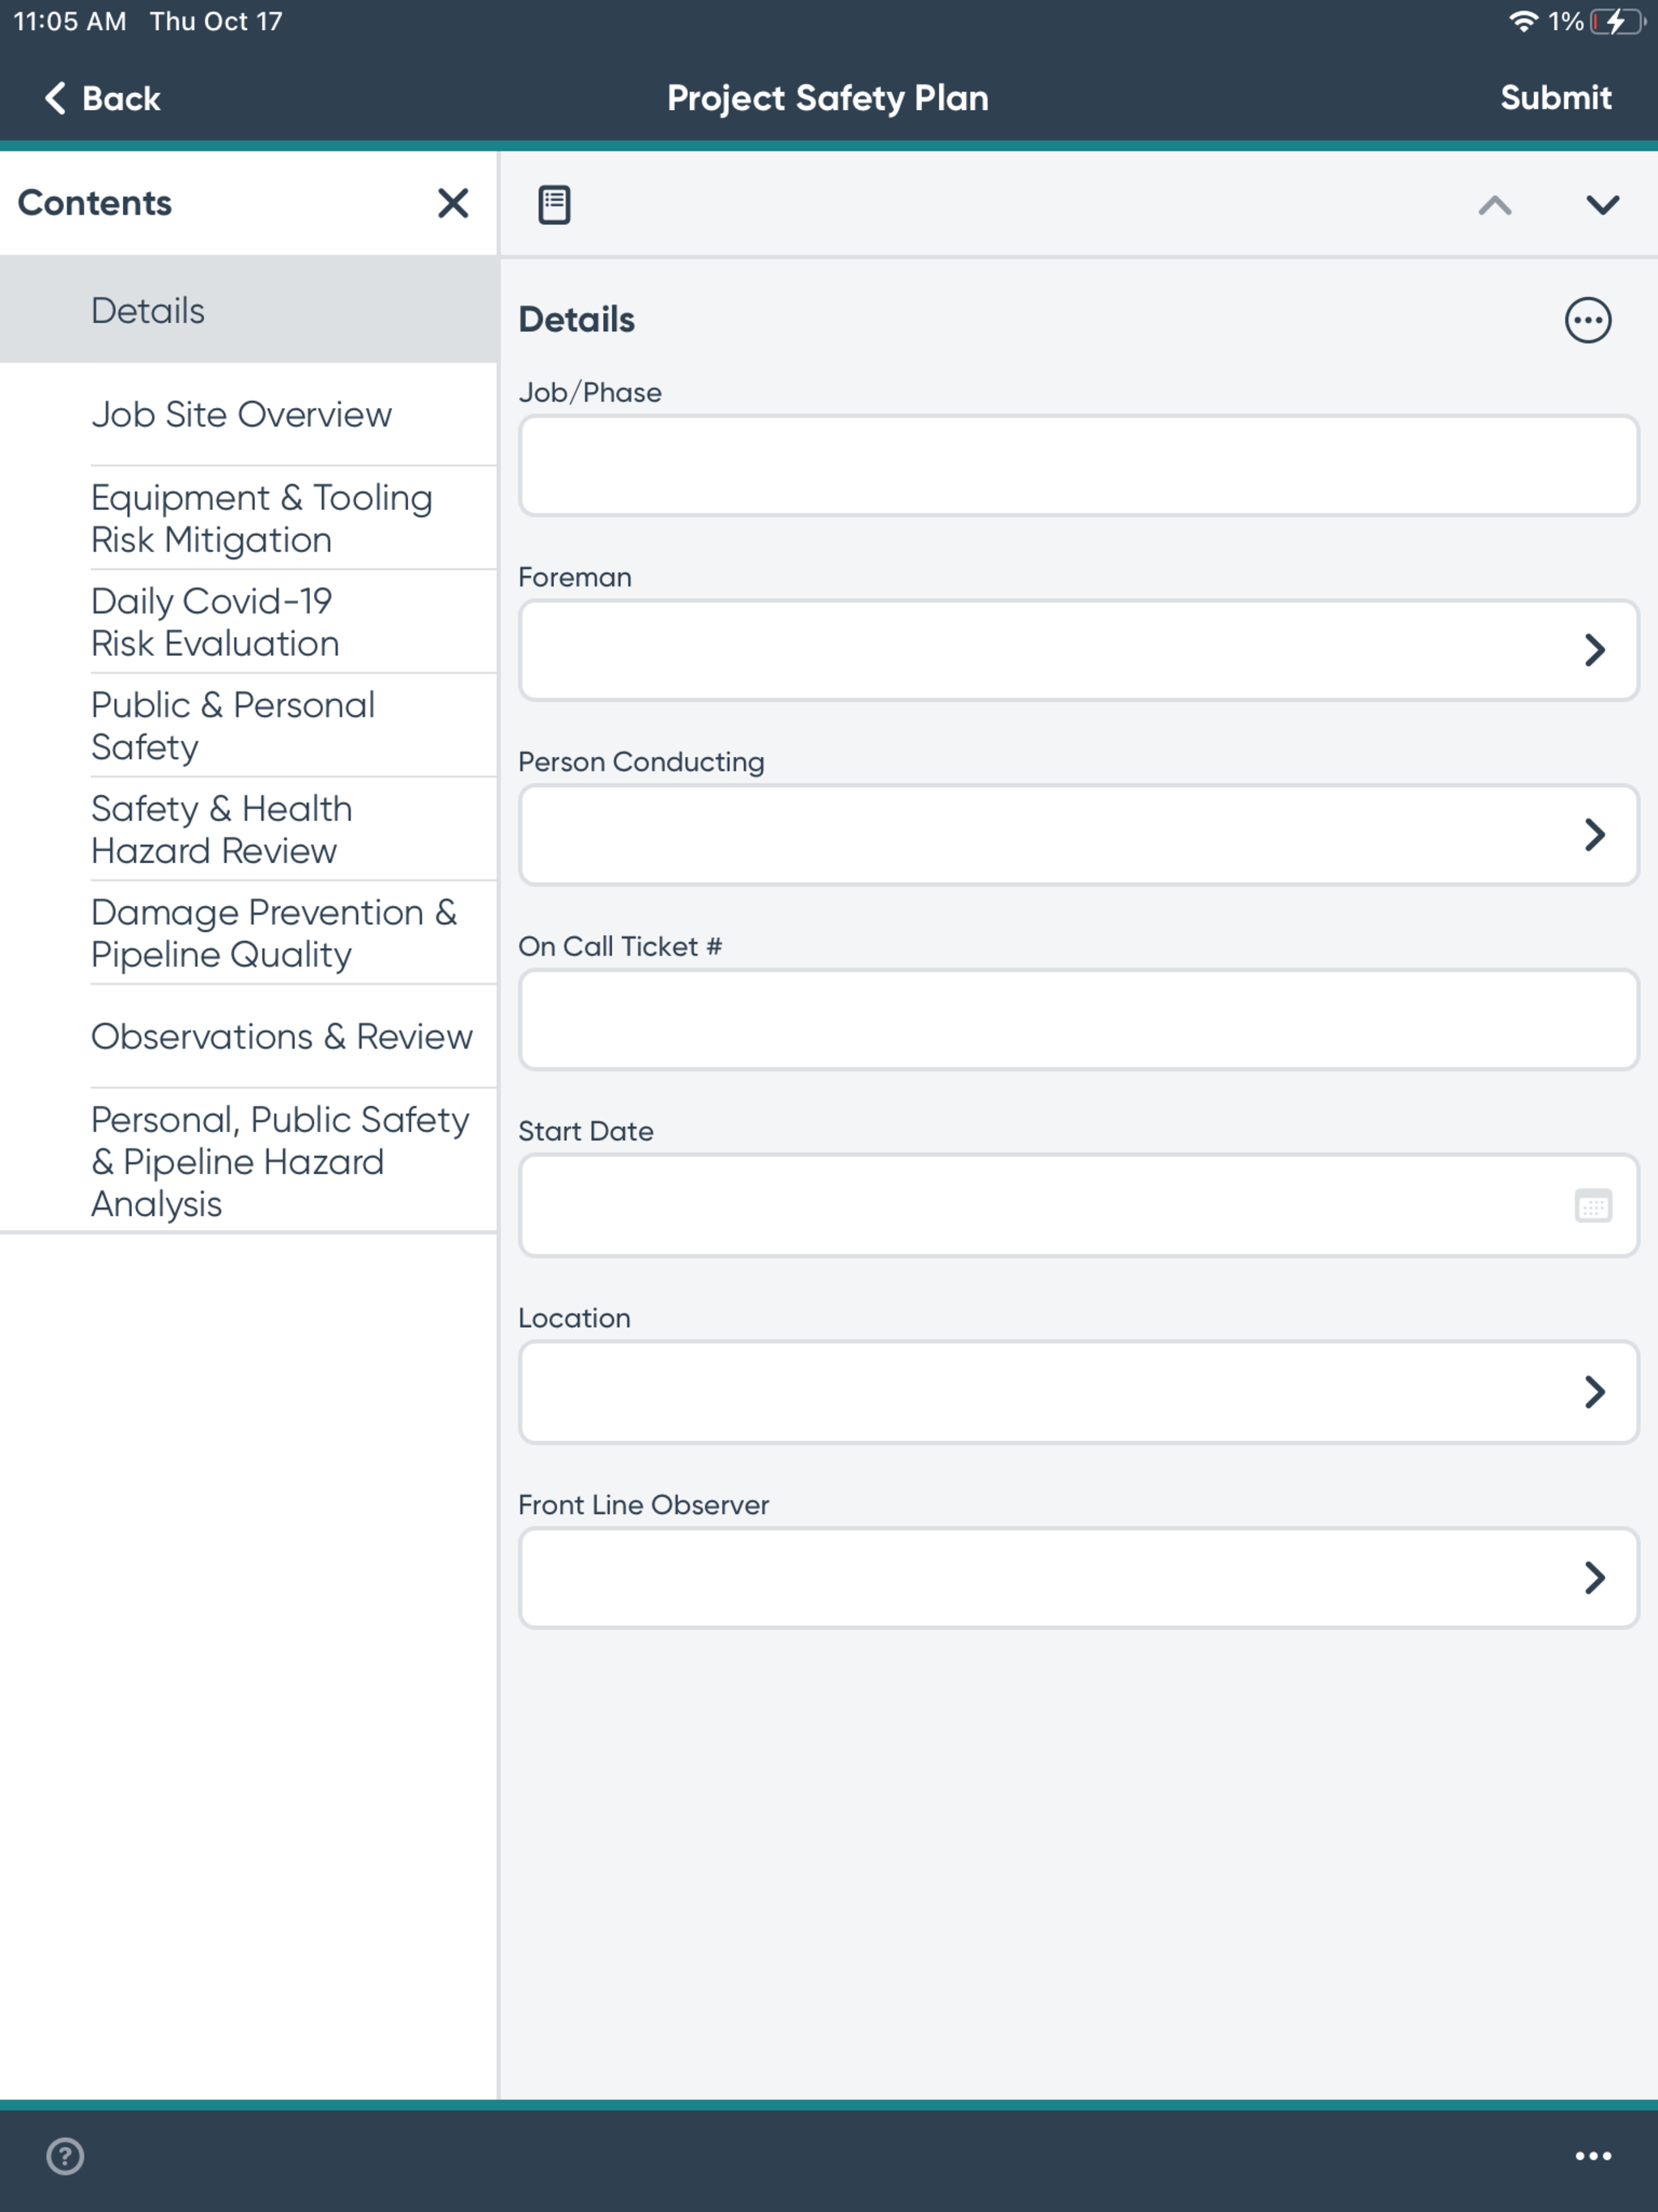The width and height of the screenshot is (1658, 2212).
Task: Open the bottom bar more options menu
Action: click(x=1592, y=2156)
